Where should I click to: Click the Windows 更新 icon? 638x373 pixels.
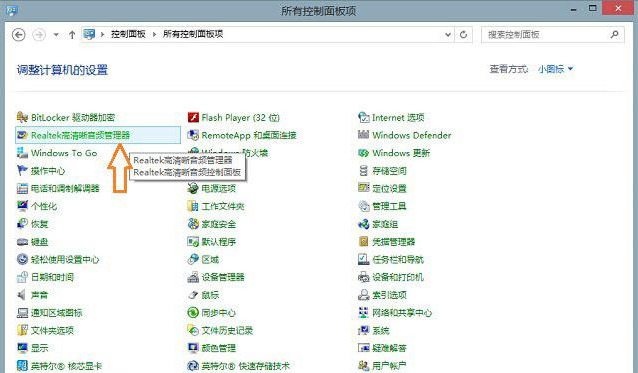click(363, 153)
